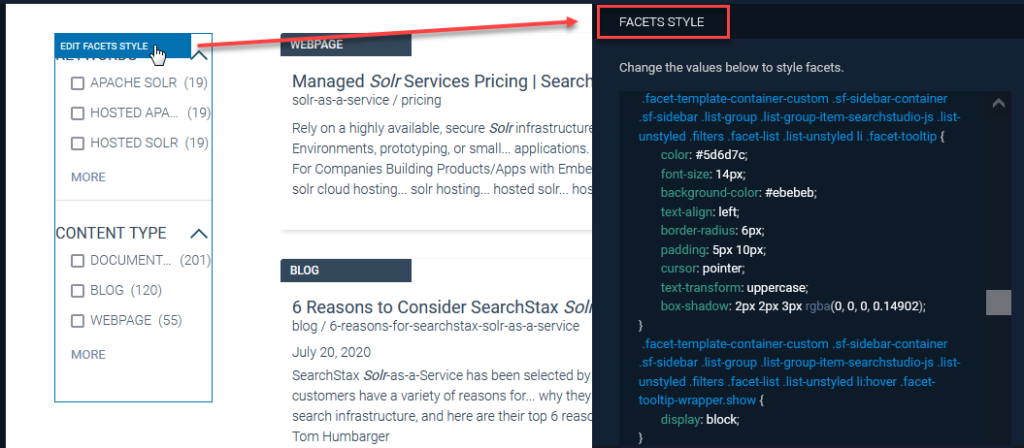Click the text-transform value uppercase
The width and height of the screenshot is (1024, 448).
pyautogui.click(x=777, y=287)
